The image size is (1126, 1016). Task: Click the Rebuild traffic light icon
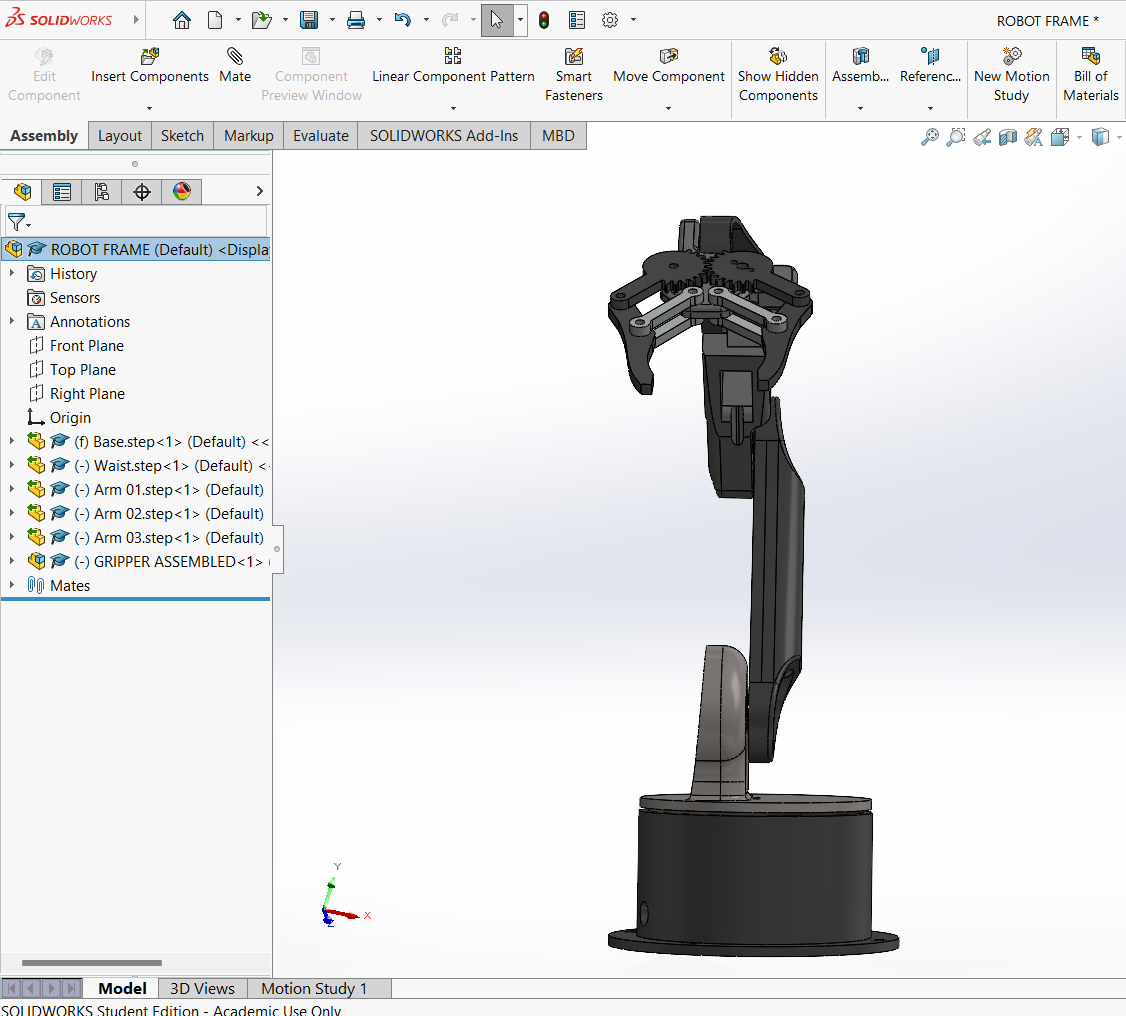[544, 20]
